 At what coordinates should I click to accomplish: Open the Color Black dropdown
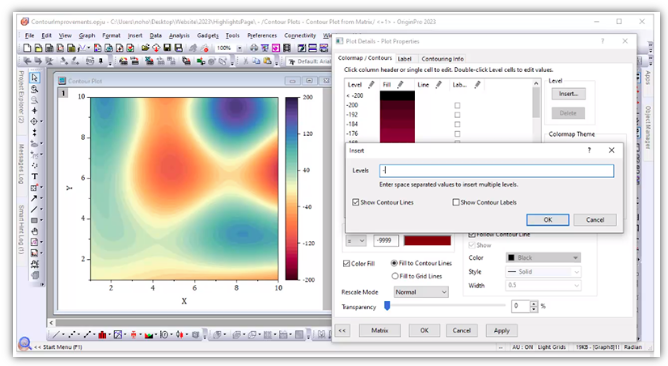point(543,258)
